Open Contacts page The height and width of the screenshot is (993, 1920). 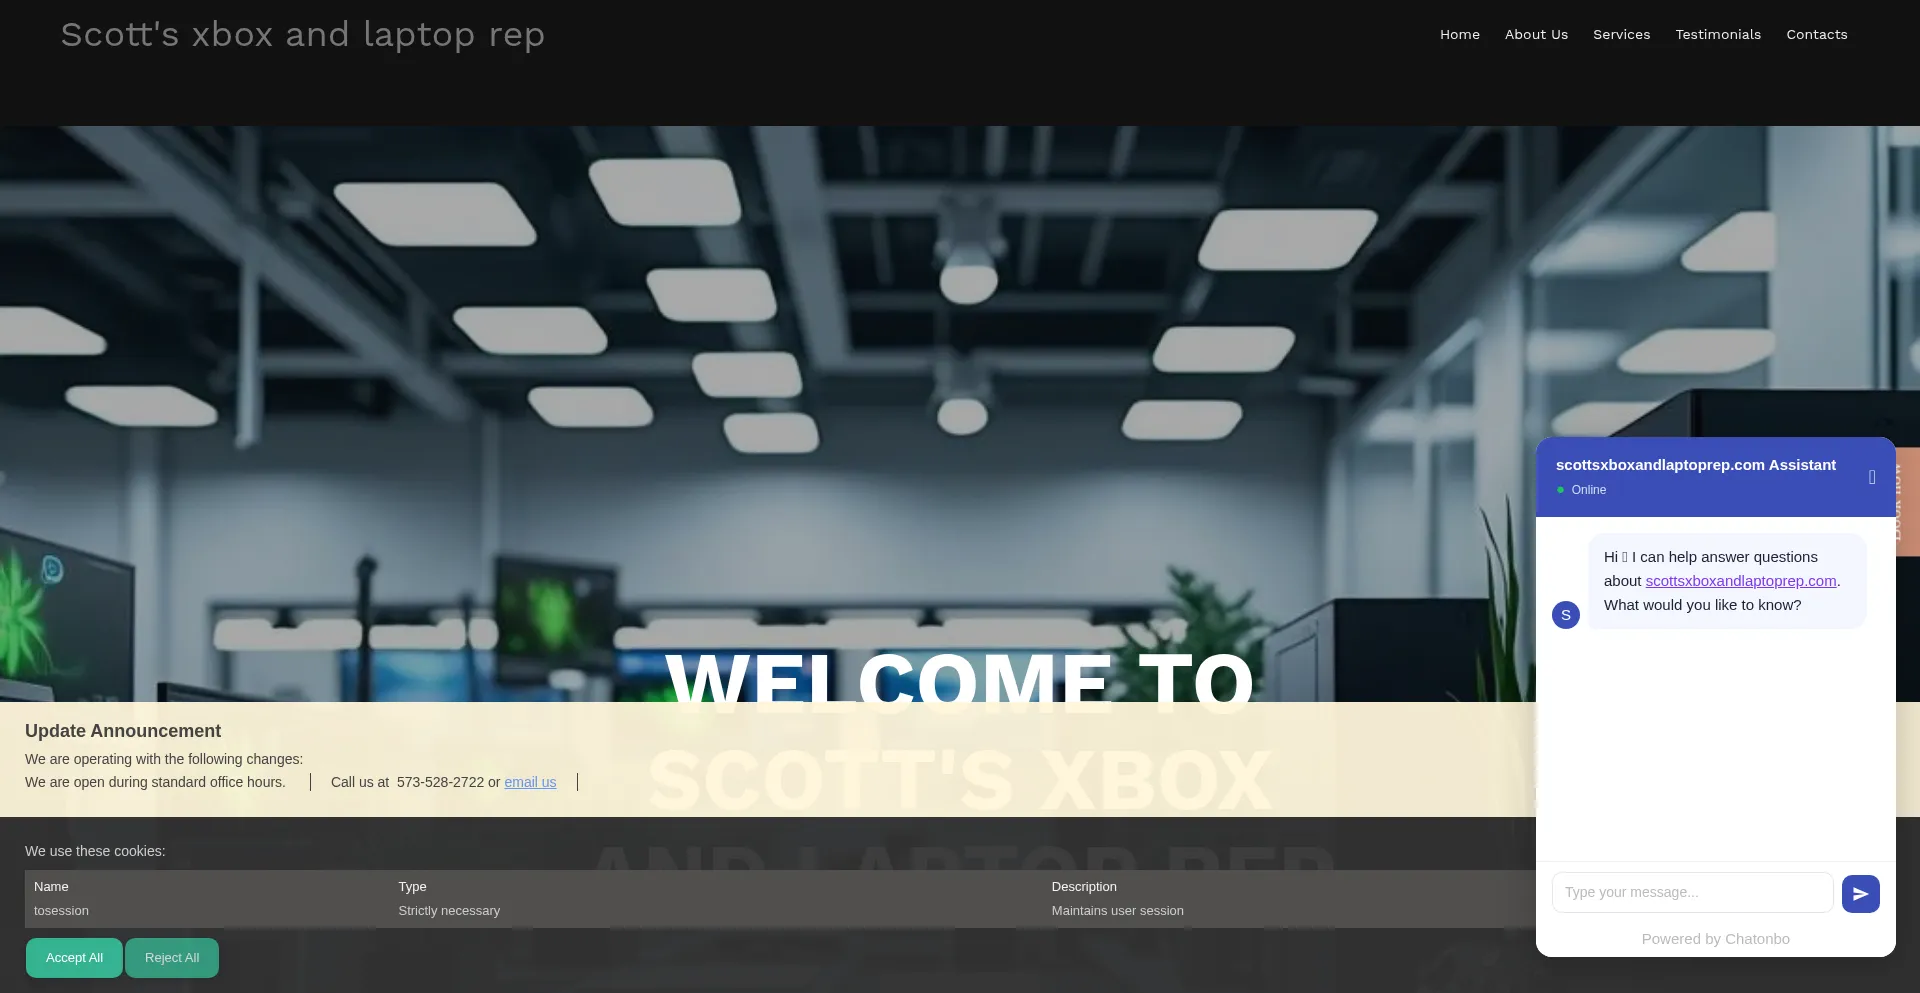coord(1816,35)
